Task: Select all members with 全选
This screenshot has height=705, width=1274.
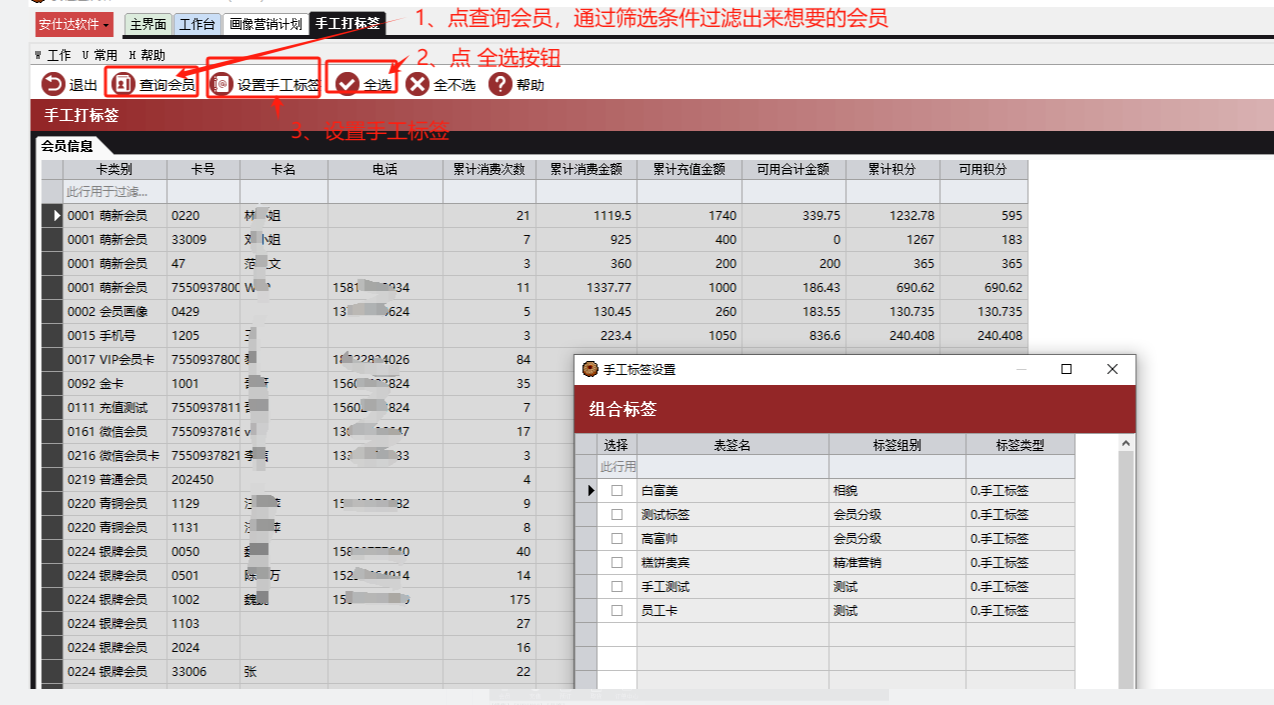Action: click(365, 85)
